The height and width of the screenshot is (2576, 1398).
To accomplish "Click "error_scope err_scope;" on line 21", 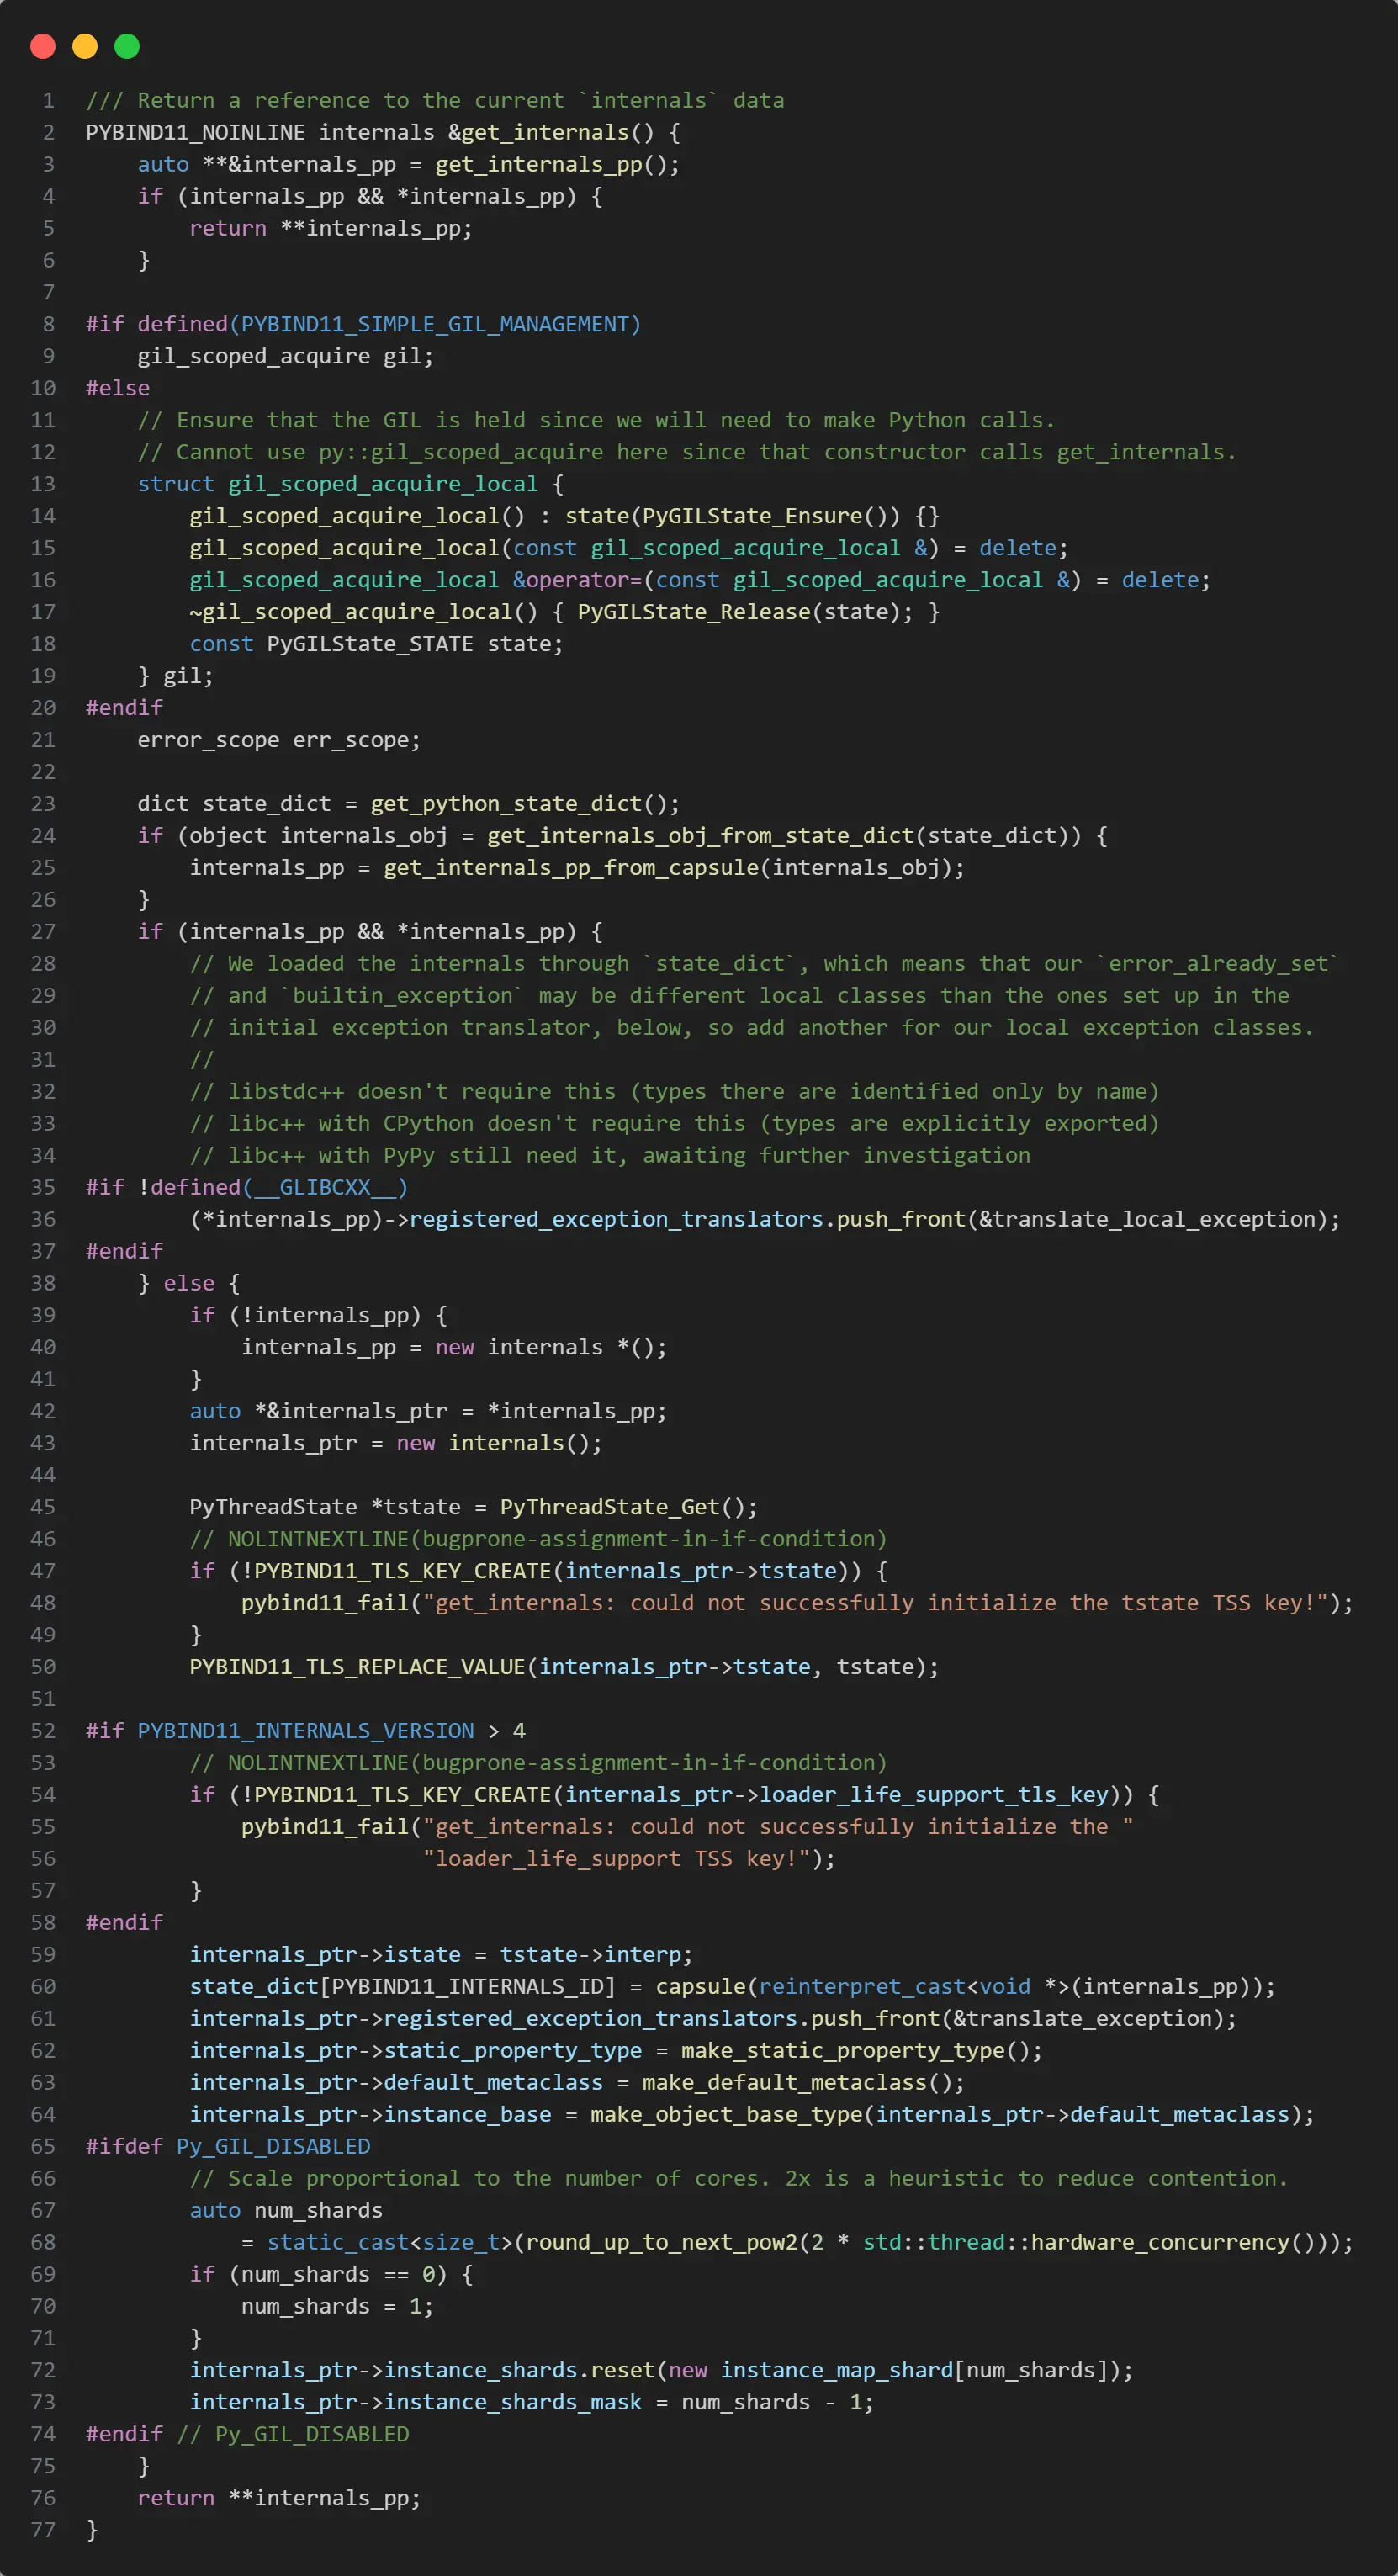I will click(279, 741).
